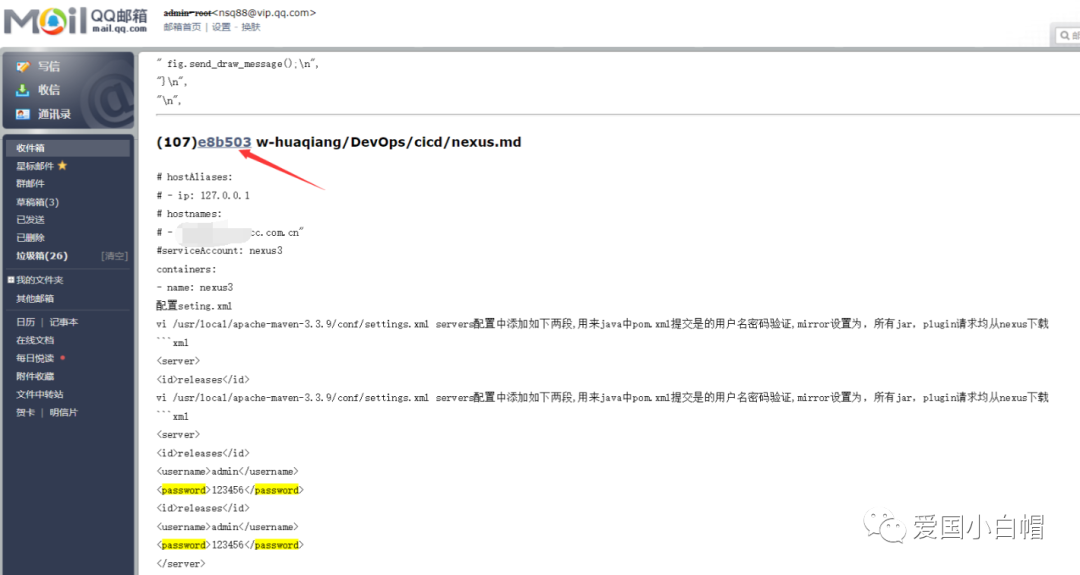Click the search input field at top right
This screenshot has width=1080, height=575.
[x=1068, y=35]
